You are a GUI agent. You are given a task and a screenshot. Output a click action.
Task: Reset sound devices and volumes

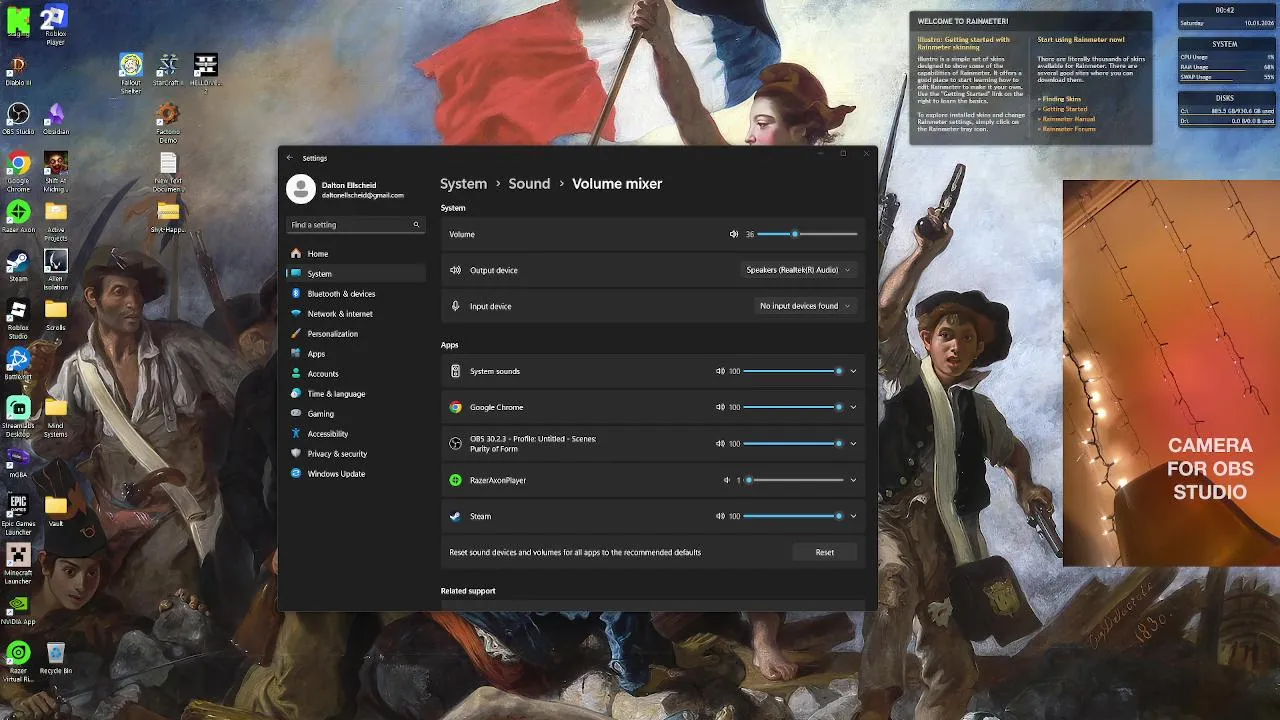pos(824,552)
